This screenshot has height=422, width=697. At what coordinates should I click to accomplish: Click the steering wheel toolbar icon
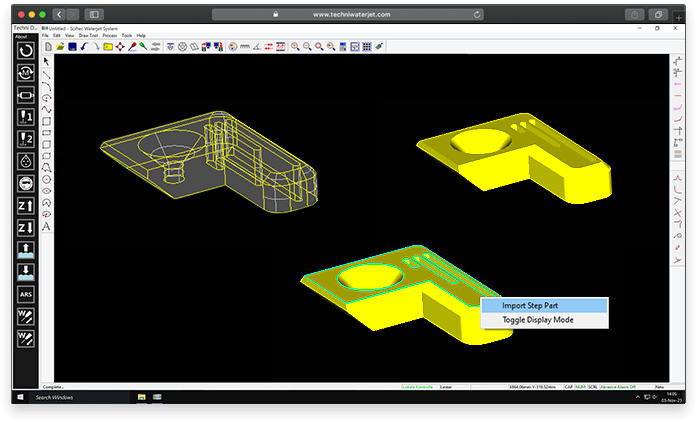tap(182, 47)
